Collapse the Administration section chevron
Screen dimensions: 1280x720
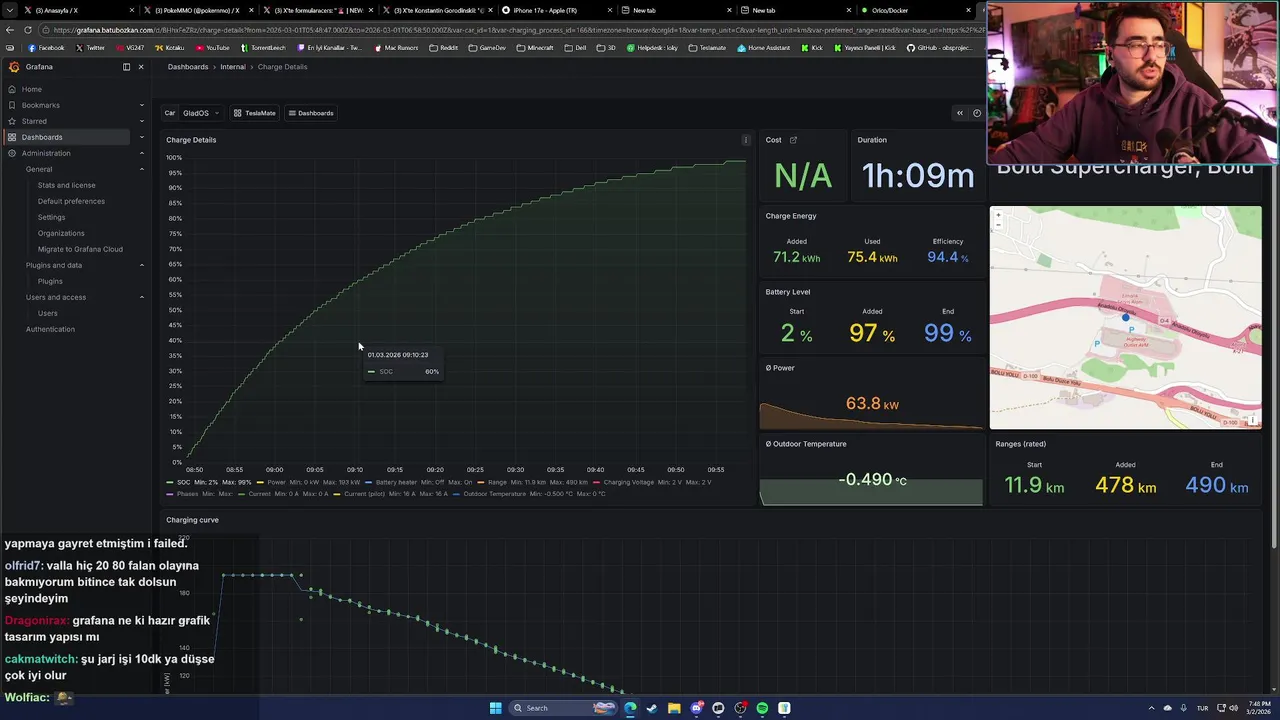[141, 153]
